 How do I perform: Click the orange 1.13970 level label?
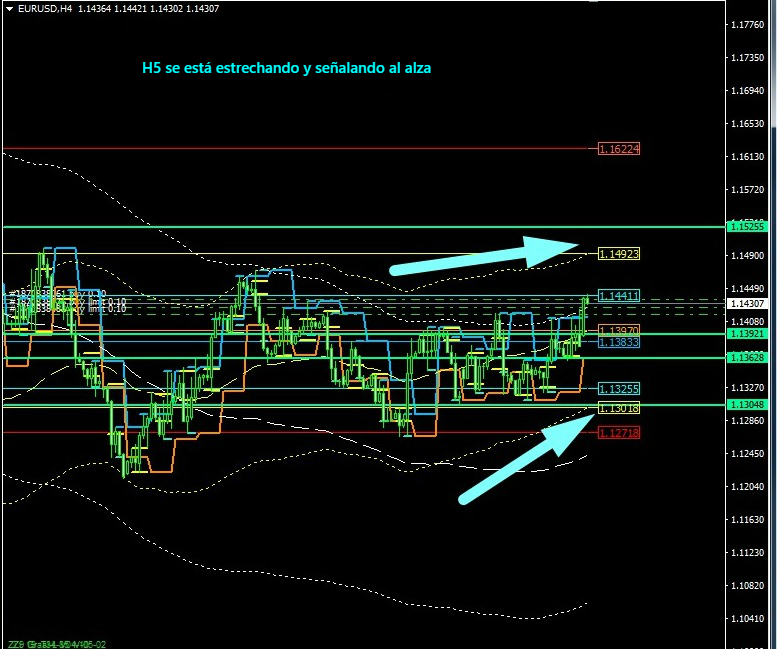point(619,330)
